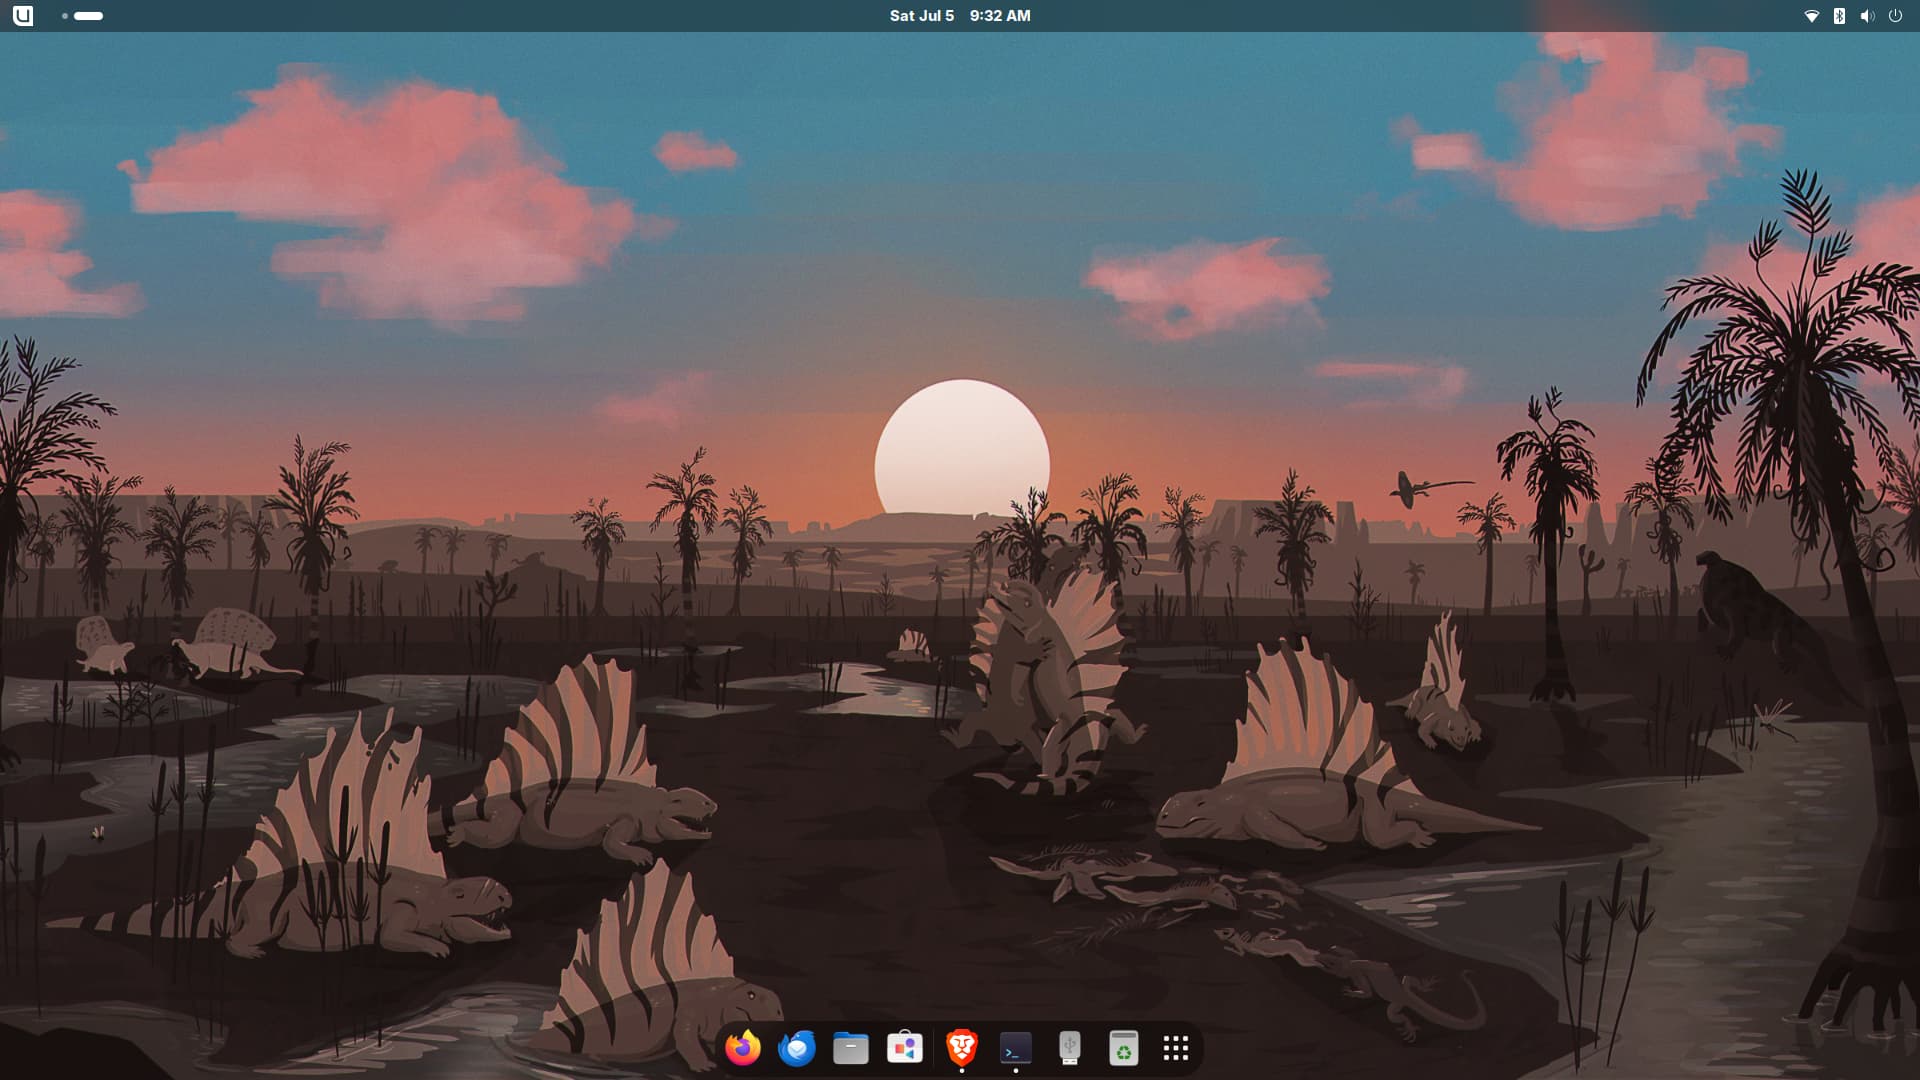The height and width of the screenshot is (1080, 1920).
Task: Switch to the active workspace pill indicator
Action: tap(89, 16)
